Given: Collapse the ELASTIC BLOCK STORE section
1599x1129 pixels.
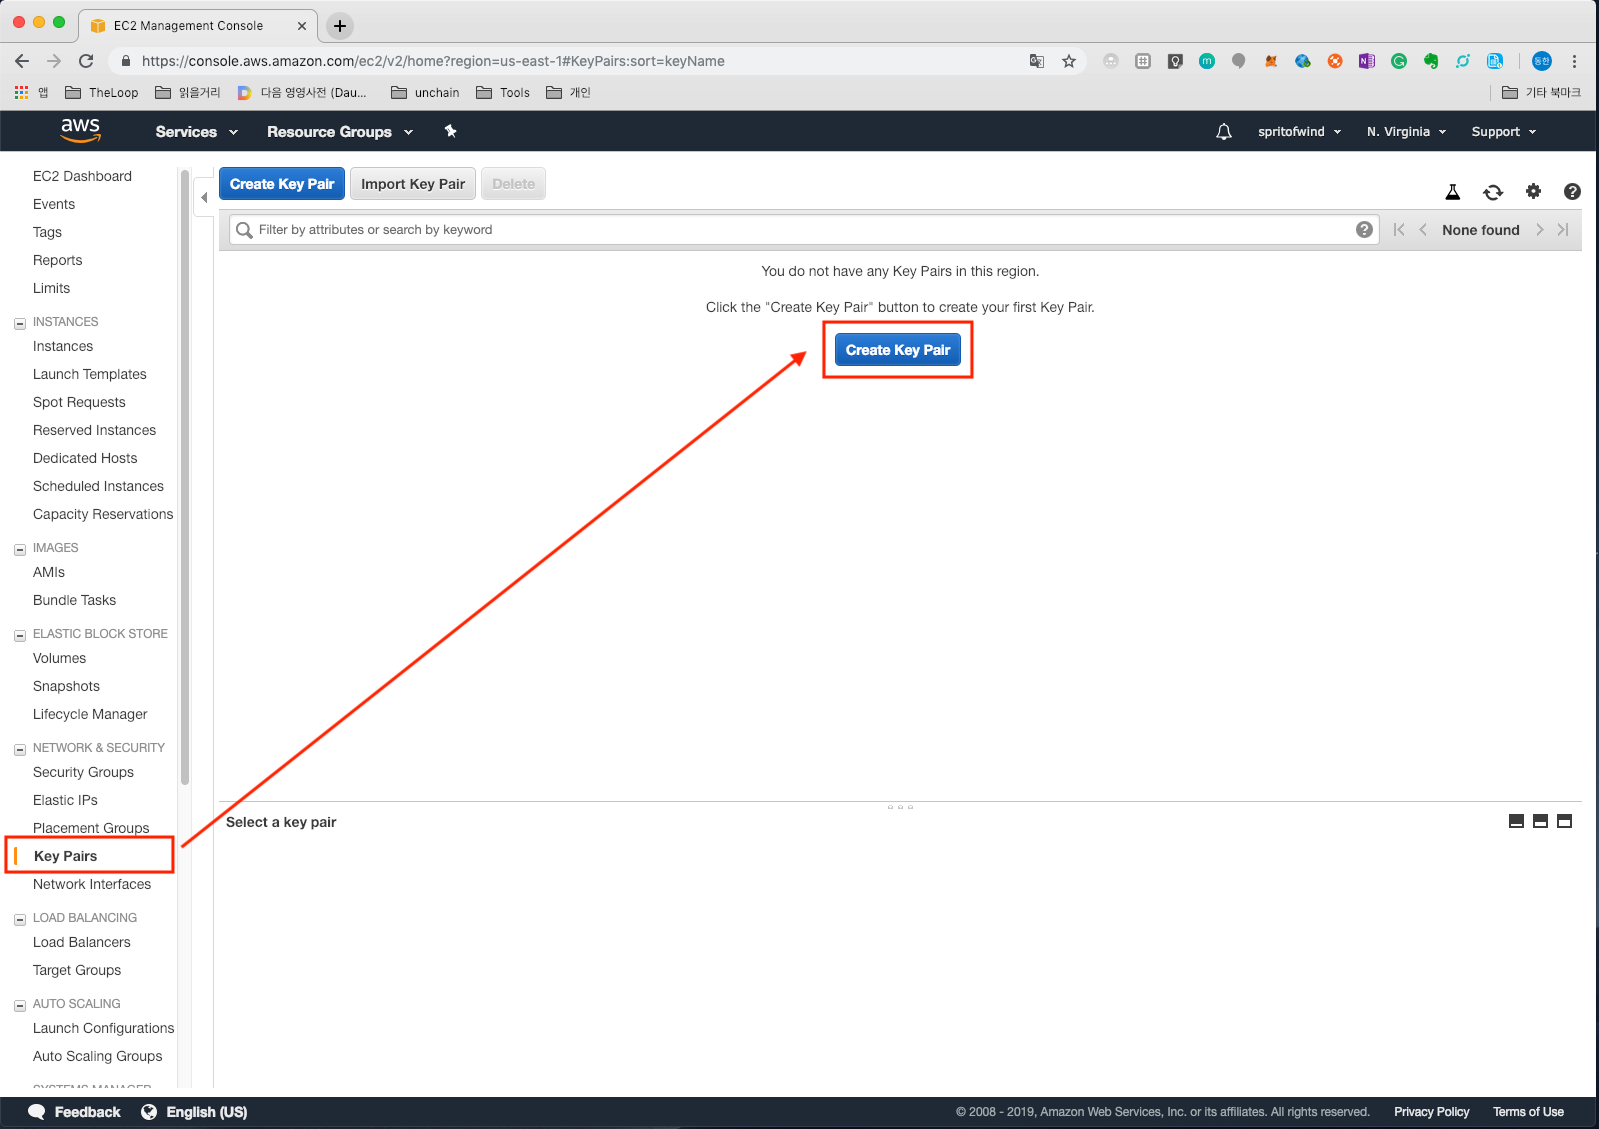Looking at the screenshot, I should click(20, 635).
